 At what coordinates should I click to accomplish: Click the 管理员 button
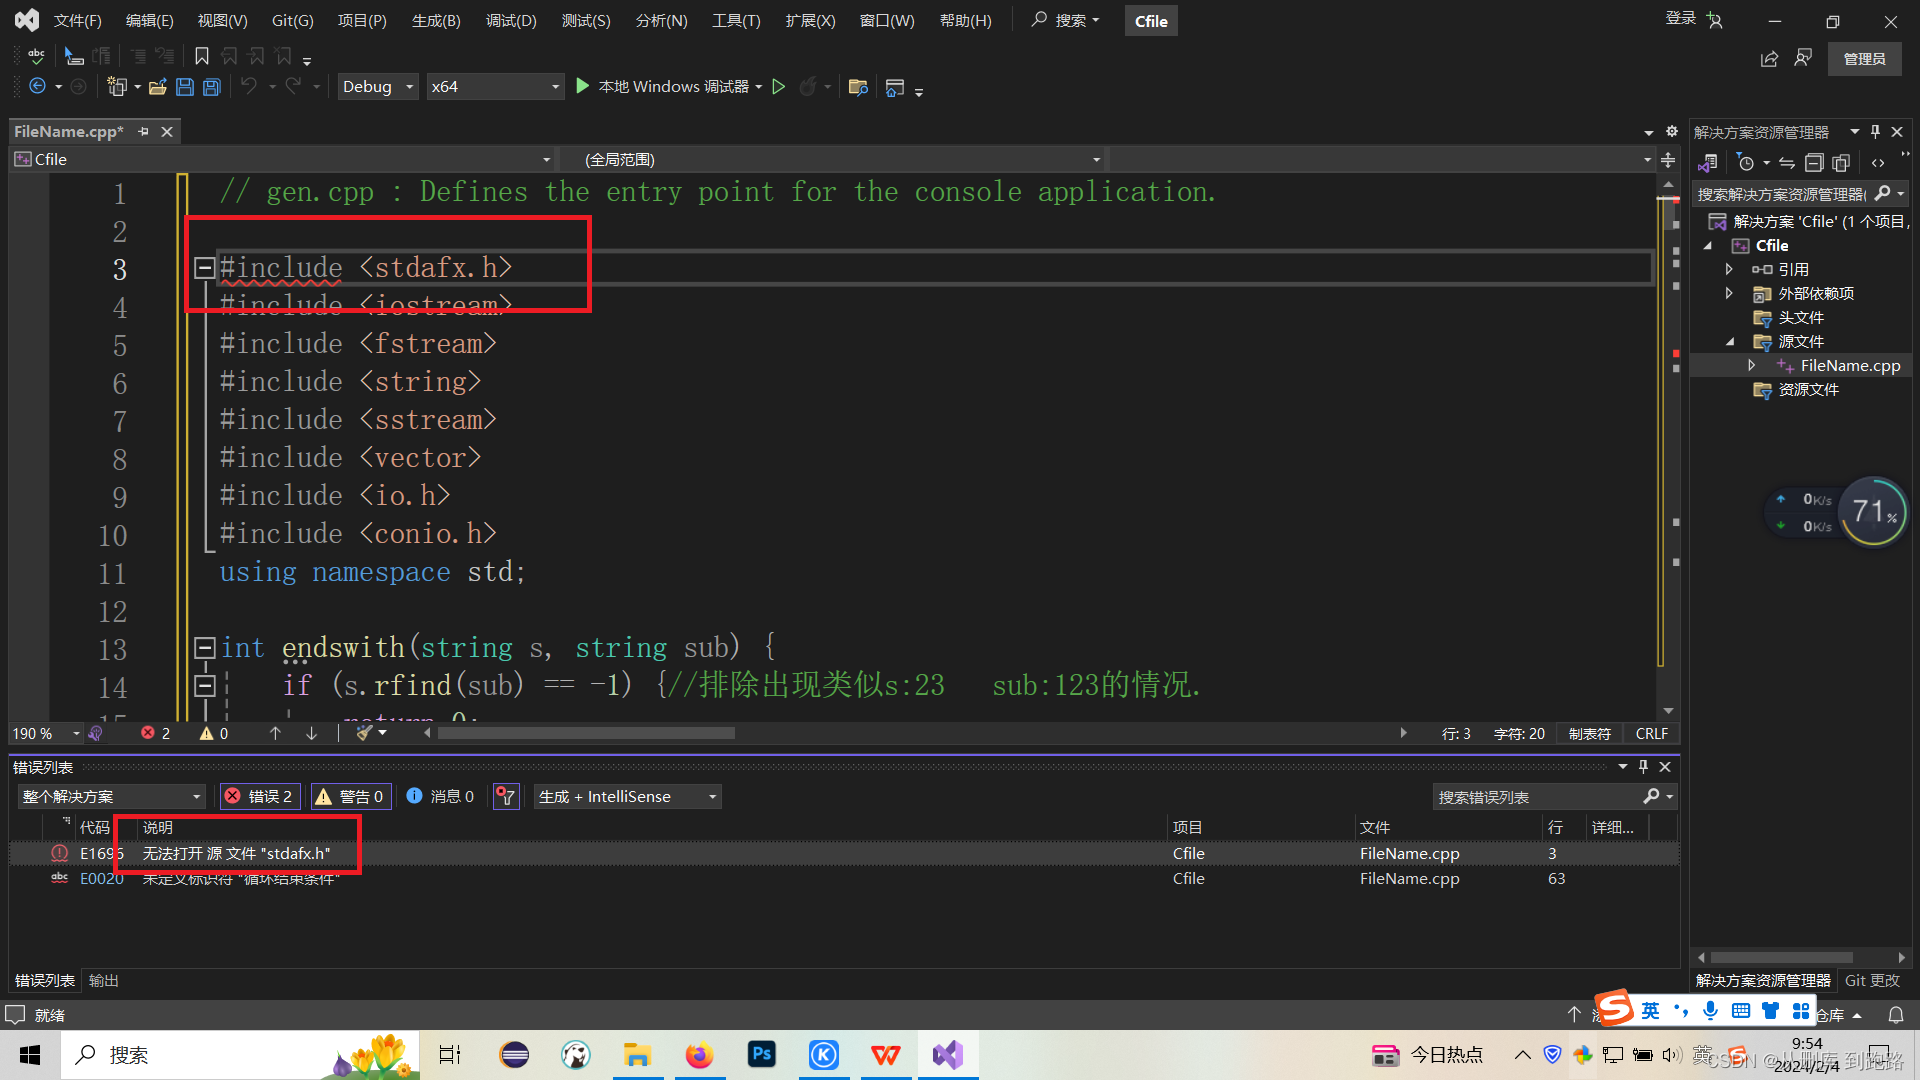[1865, 59]
